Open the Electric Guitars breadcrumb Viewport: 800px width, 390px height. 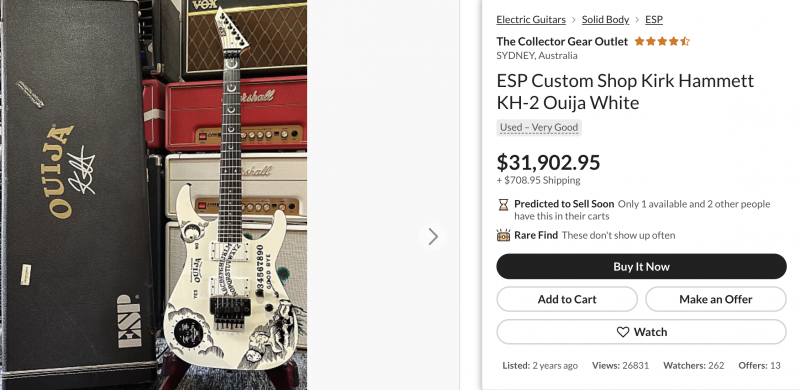531,19
